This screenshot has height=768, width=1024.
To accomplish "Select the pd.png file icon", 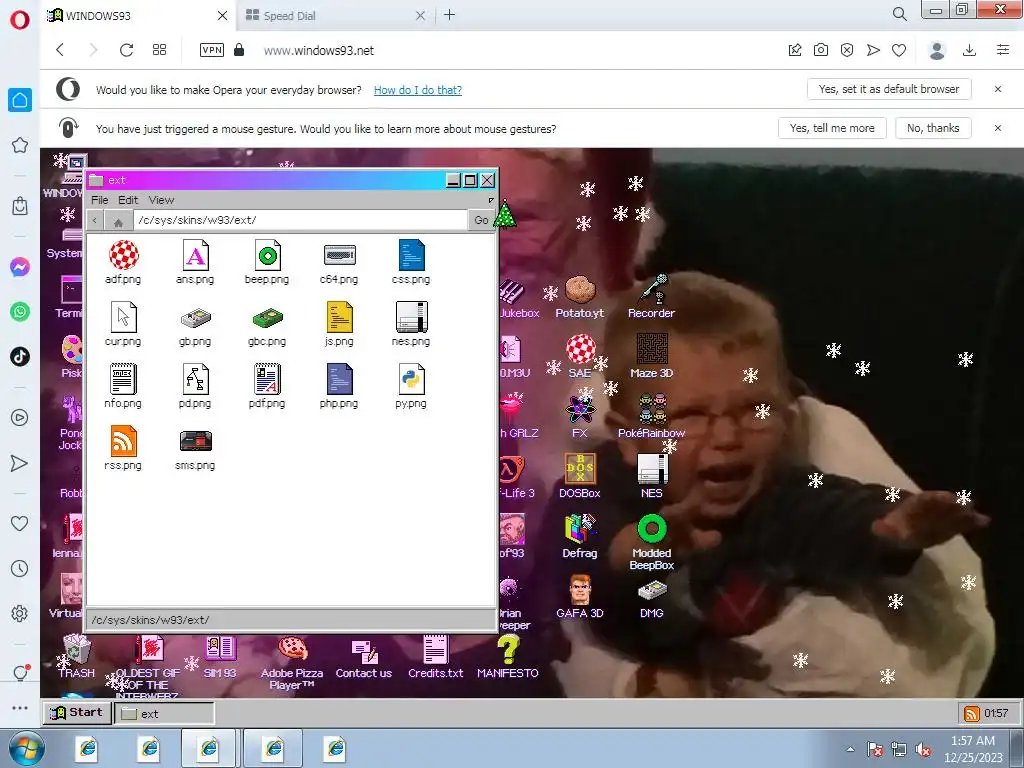I will coord(195,379).
